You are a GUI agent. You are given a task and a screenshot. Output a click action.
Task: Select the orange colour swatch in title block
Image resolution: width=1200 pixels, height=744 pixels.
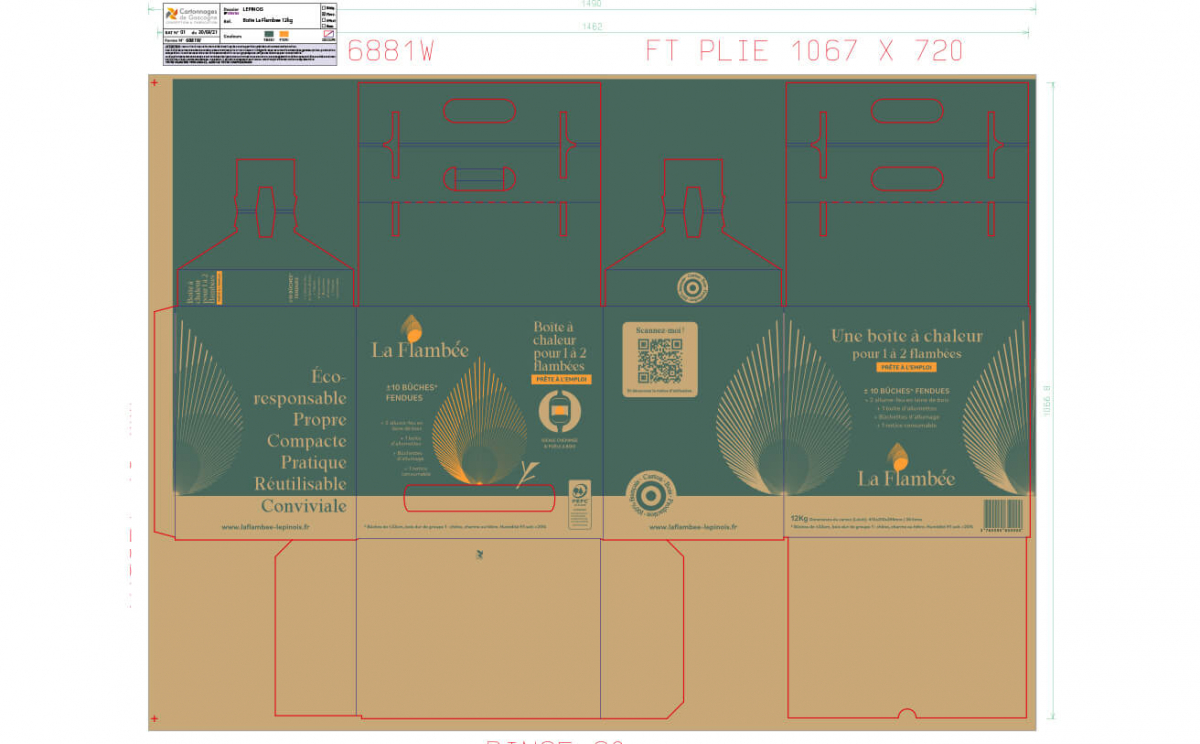click(283, 33)
